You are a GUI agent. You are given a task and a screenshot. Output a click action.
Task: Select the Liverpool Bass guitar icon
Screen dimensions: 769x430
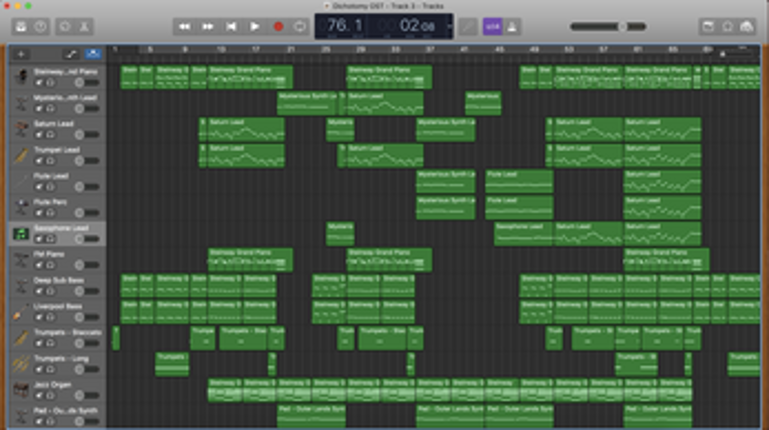[21, 312]
